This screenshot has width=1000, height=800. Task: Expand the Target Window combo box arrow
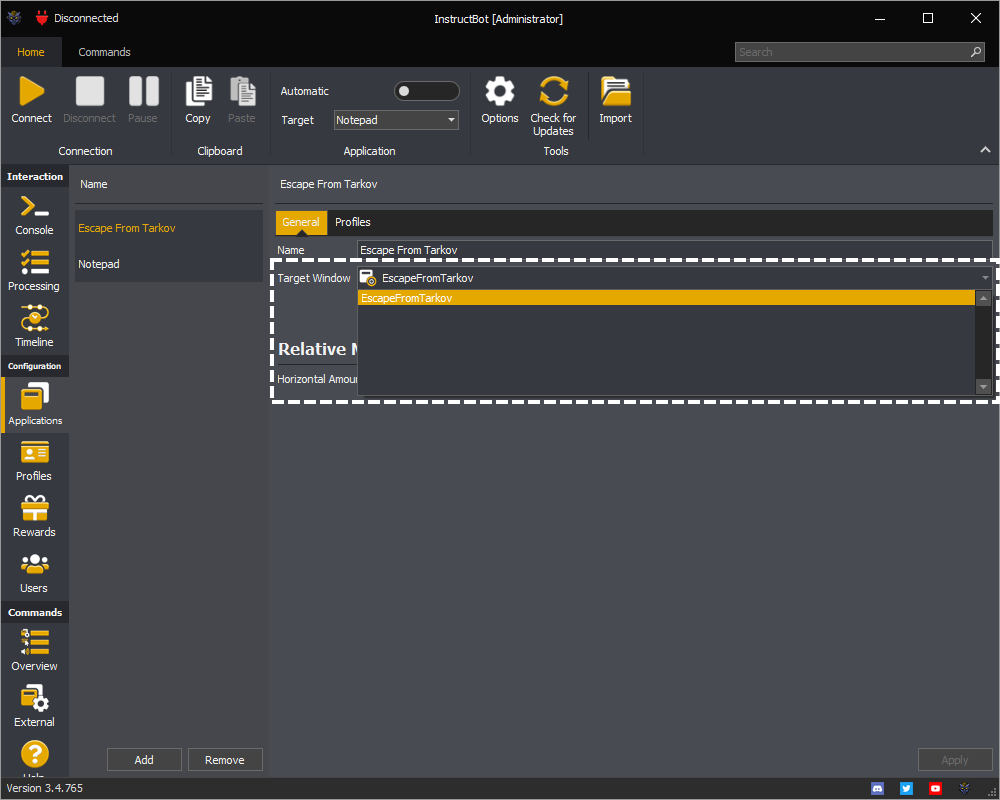[x=985, y=278]
